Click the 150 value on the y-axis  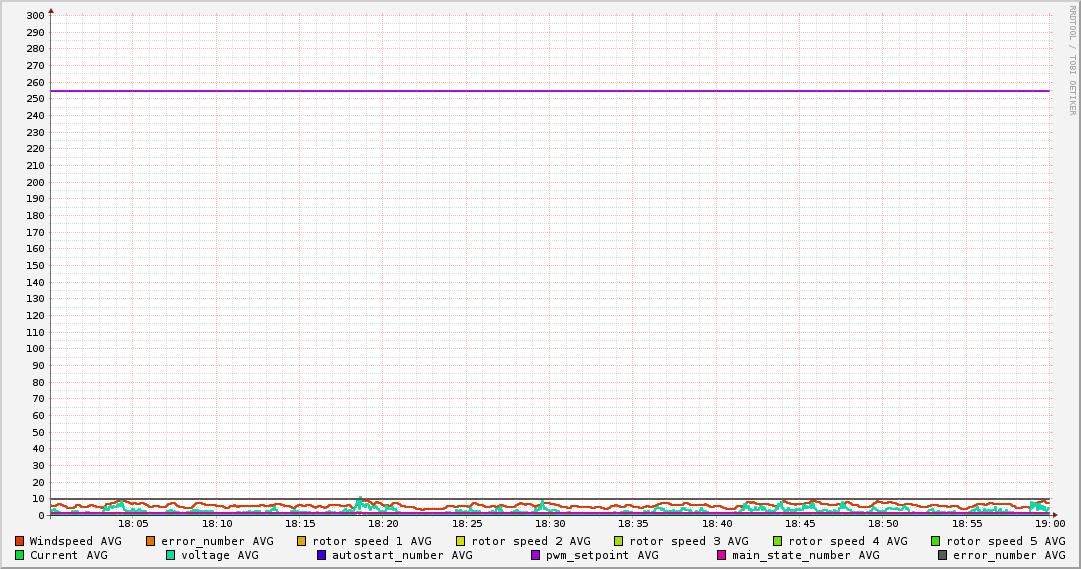point(35,265)
